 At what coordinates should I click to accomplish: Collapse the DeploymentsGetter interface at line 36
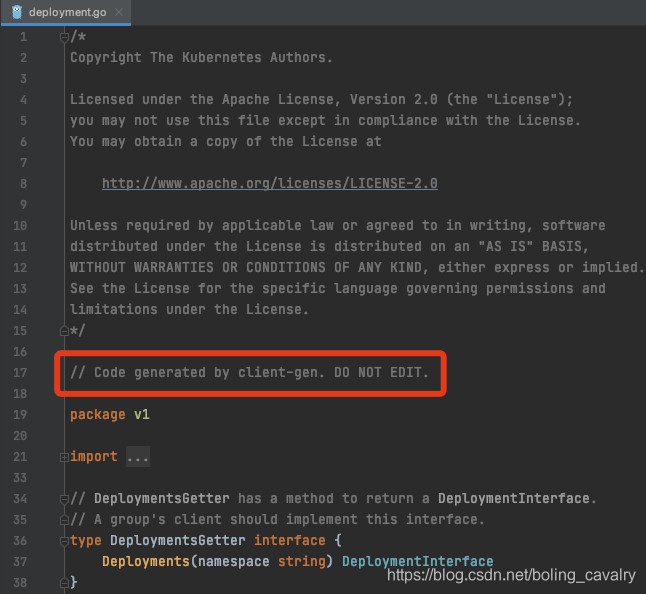[x=64, y=541]
